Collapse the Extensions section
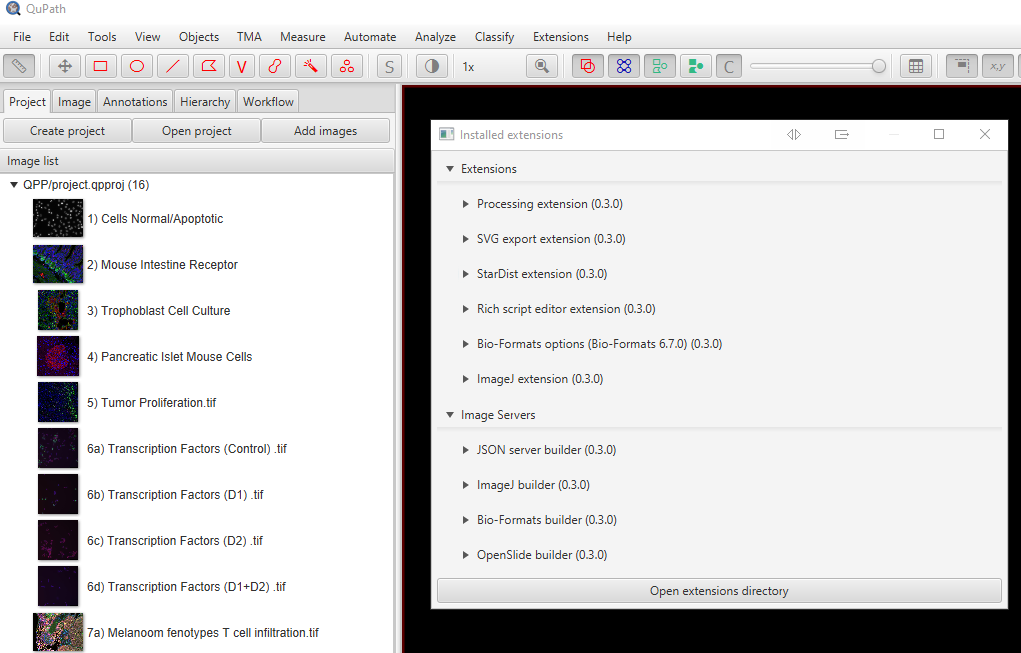Screen dimensions: 1021x653 click(449, 169)
